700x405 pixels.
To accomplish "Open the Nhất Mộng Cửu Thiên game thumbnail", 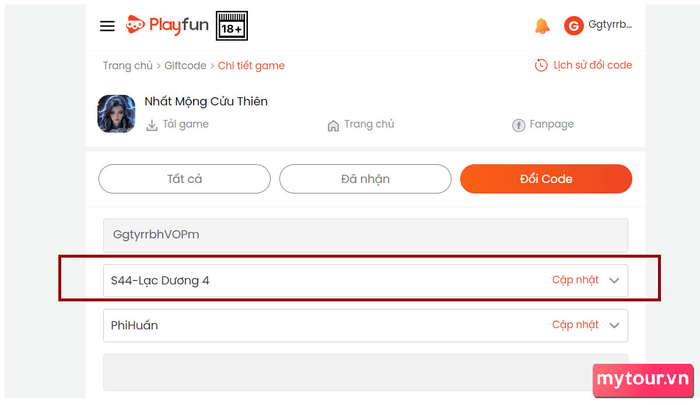I will click(x=116, y=113).
